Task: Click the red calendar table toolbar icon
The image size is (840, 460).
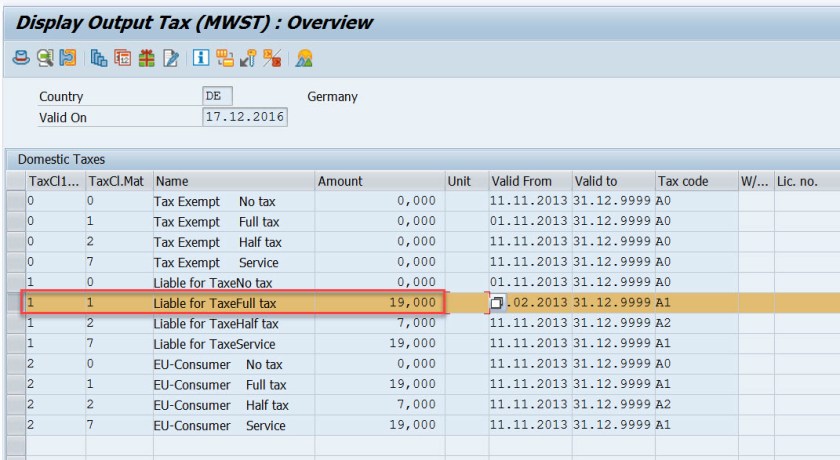Action: coord(122,59)
